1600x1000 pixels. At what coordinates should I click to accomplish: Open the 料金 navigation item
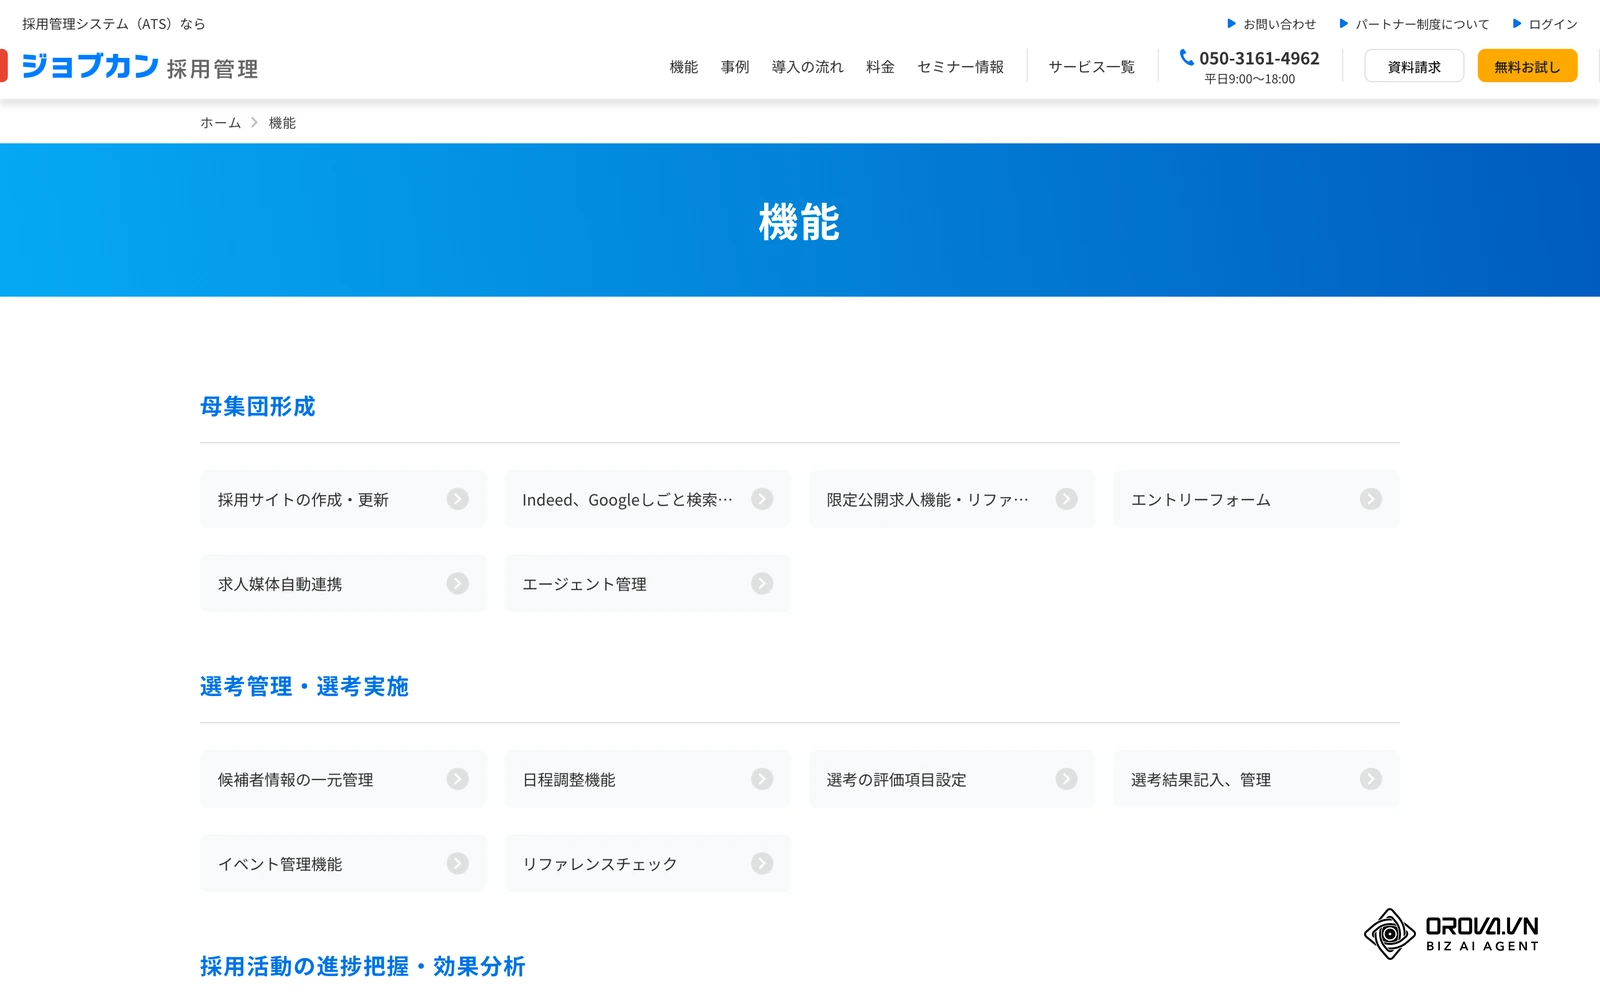tap(880, 67)
